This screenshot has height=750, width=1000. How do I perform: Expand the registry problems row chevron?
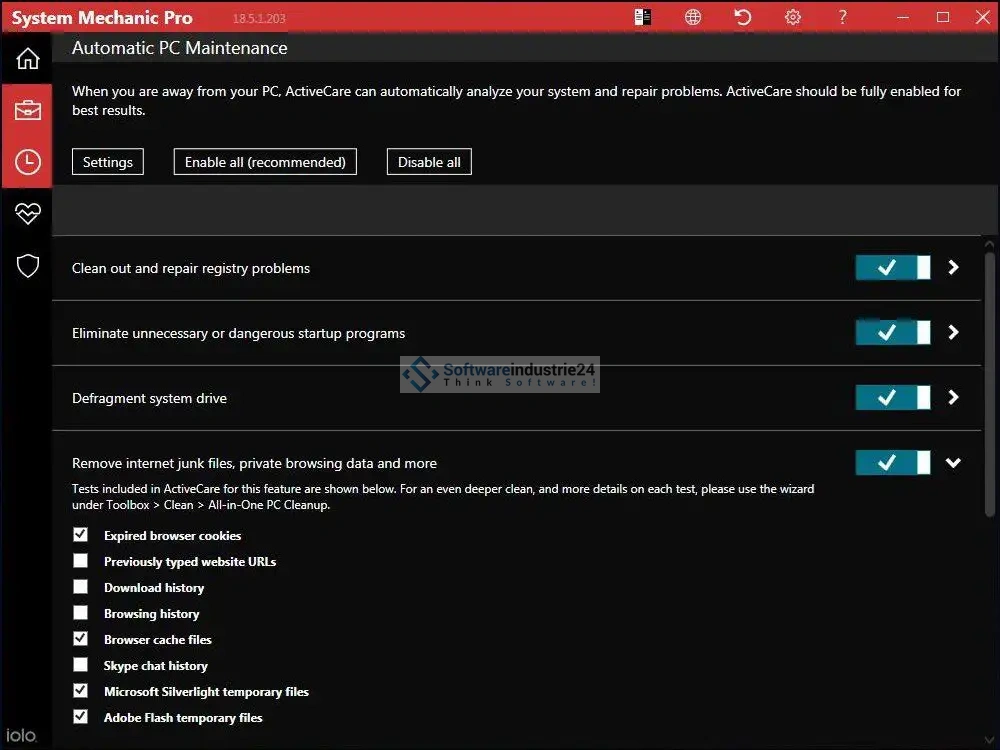click(953, 268)
